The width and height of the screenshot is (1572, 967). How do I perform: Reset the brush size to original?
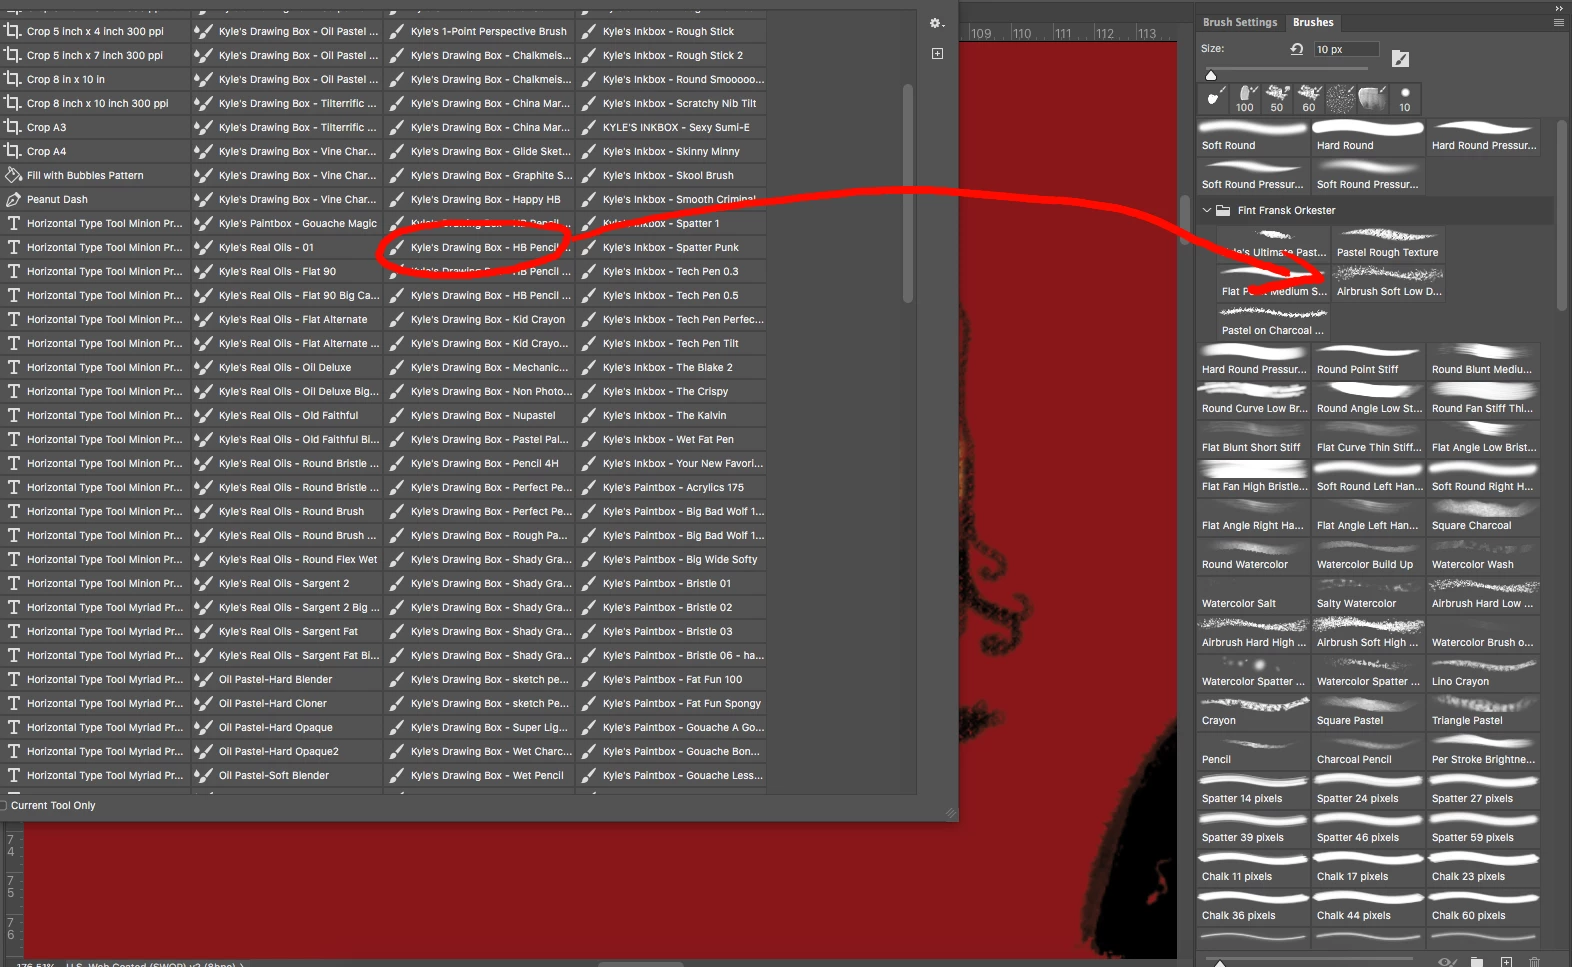click(1297, 49)
